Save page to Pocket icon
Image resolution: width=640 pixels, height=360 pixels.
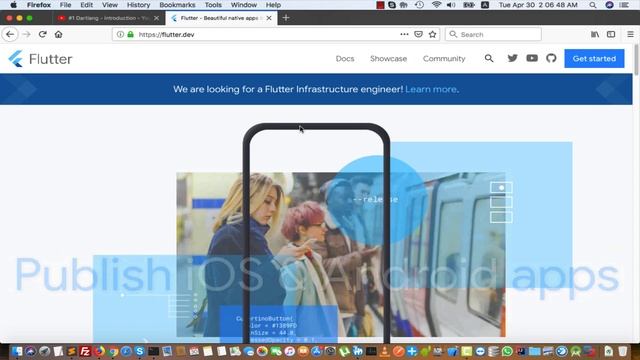pos(418,34)
